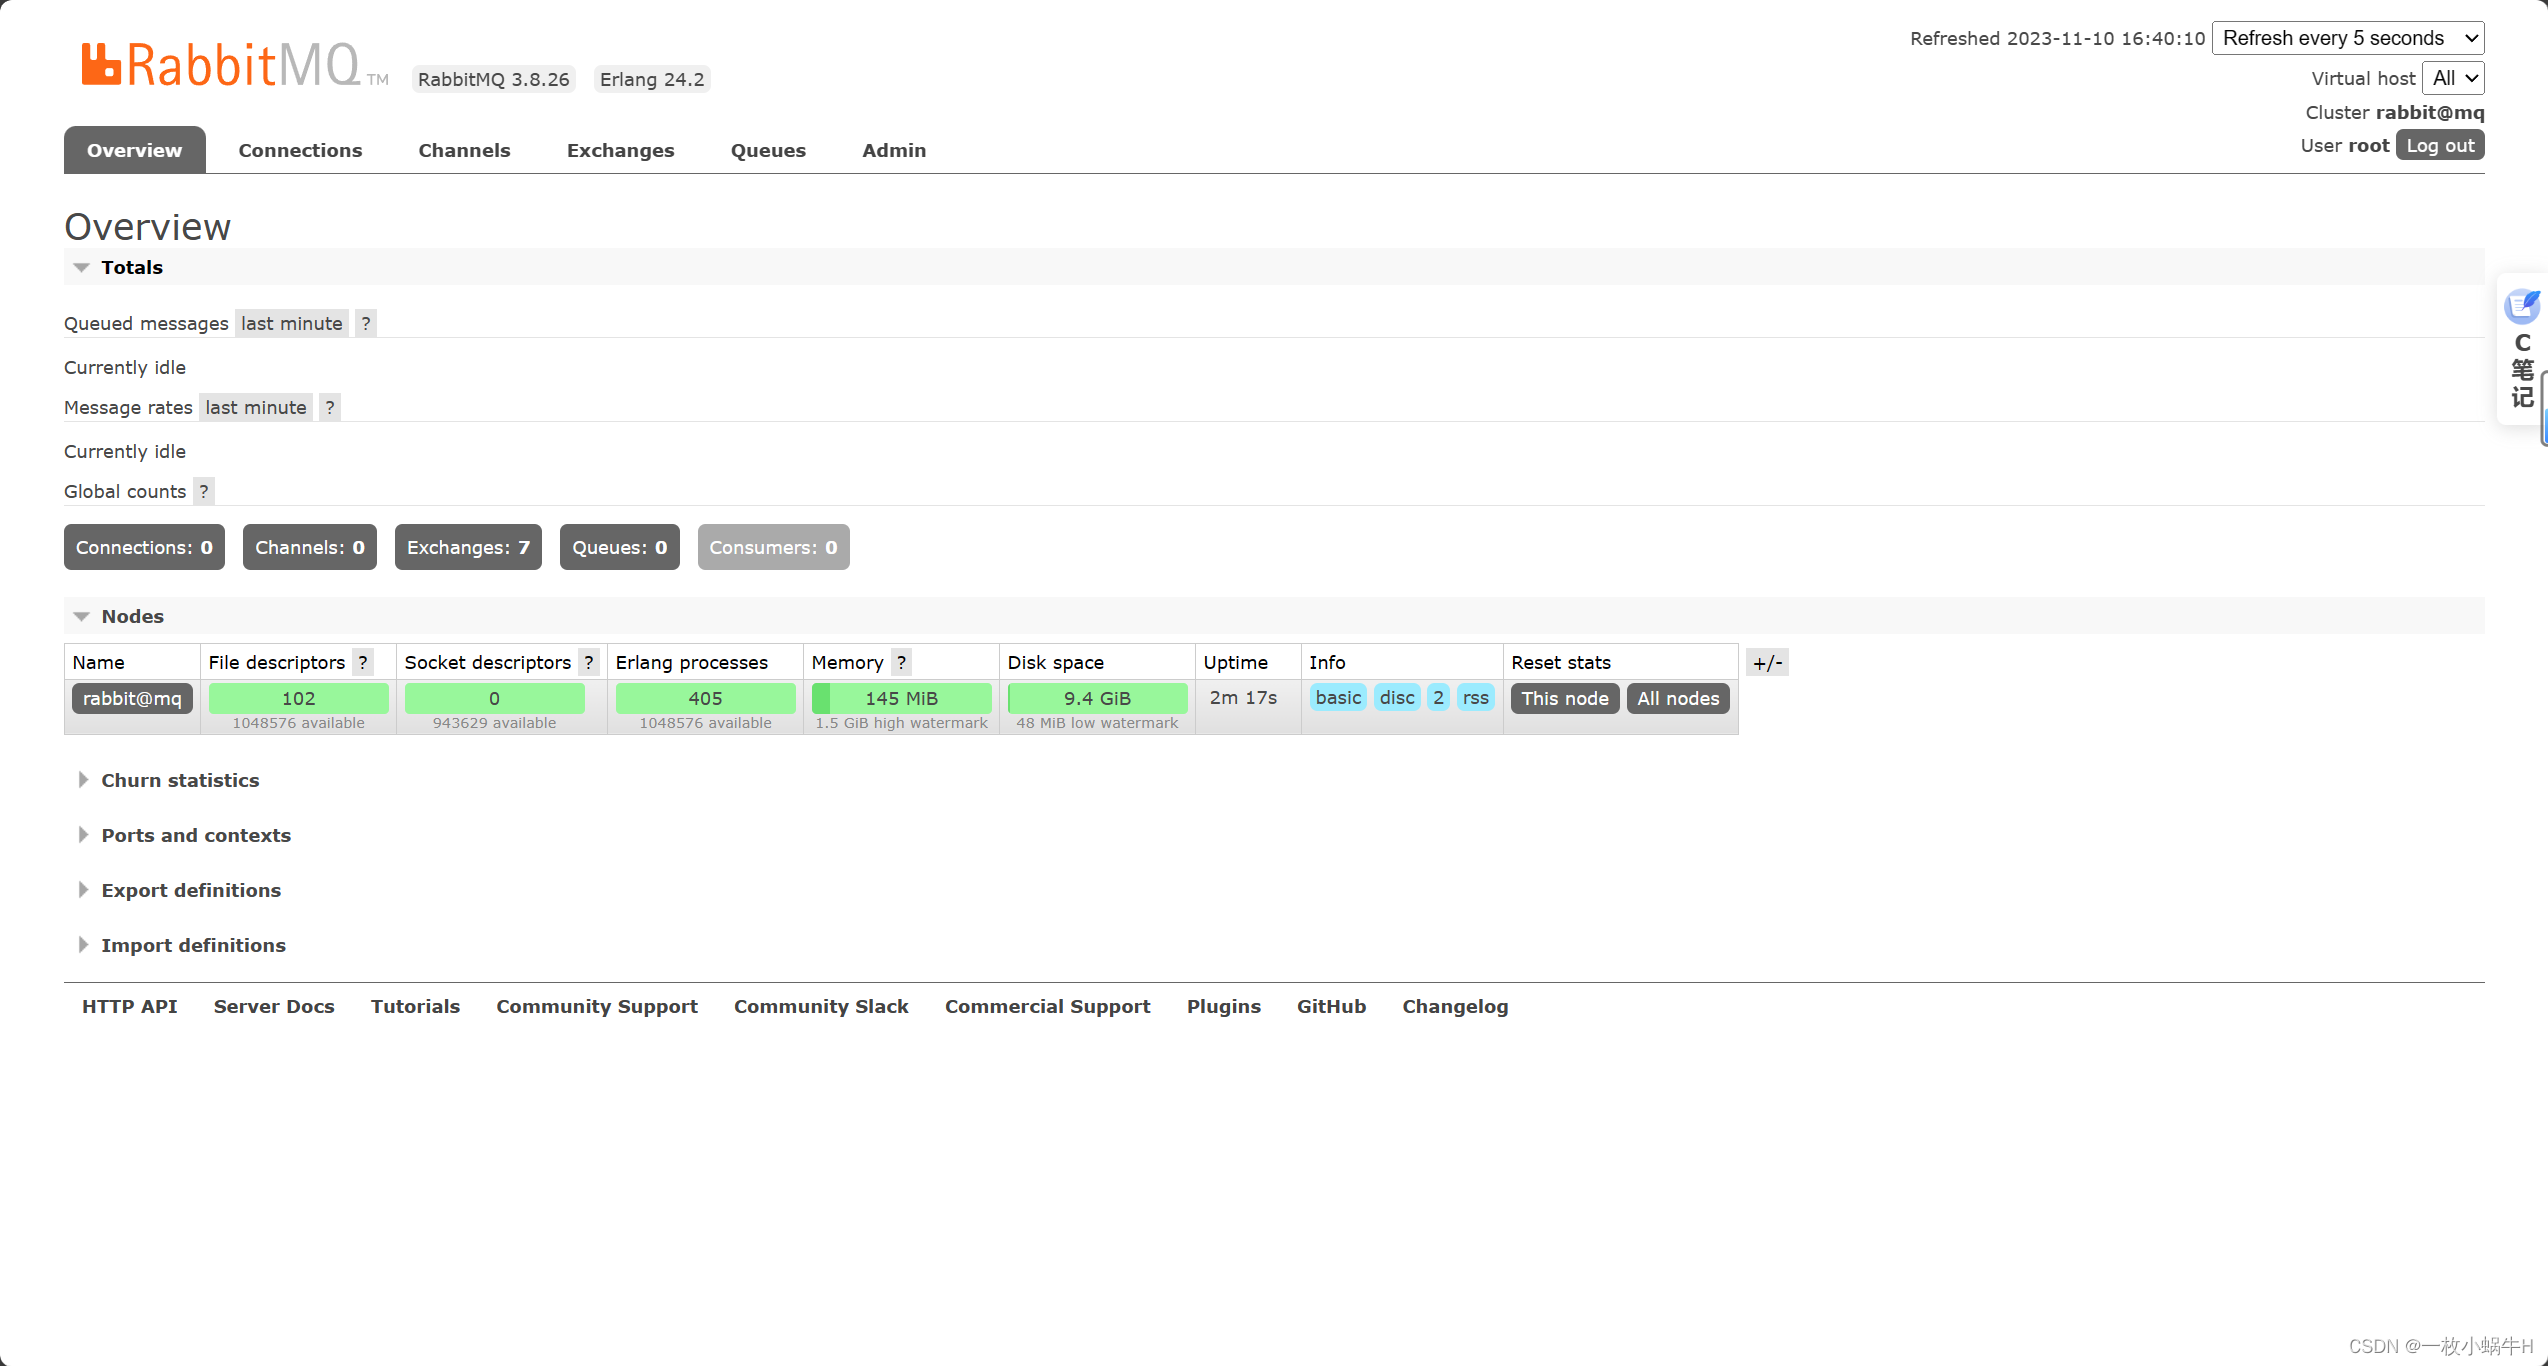The width and height of the screenshot is (2548, 1366).
Task: Reset stats for All nodes
Action: [x=1678, y=698]
